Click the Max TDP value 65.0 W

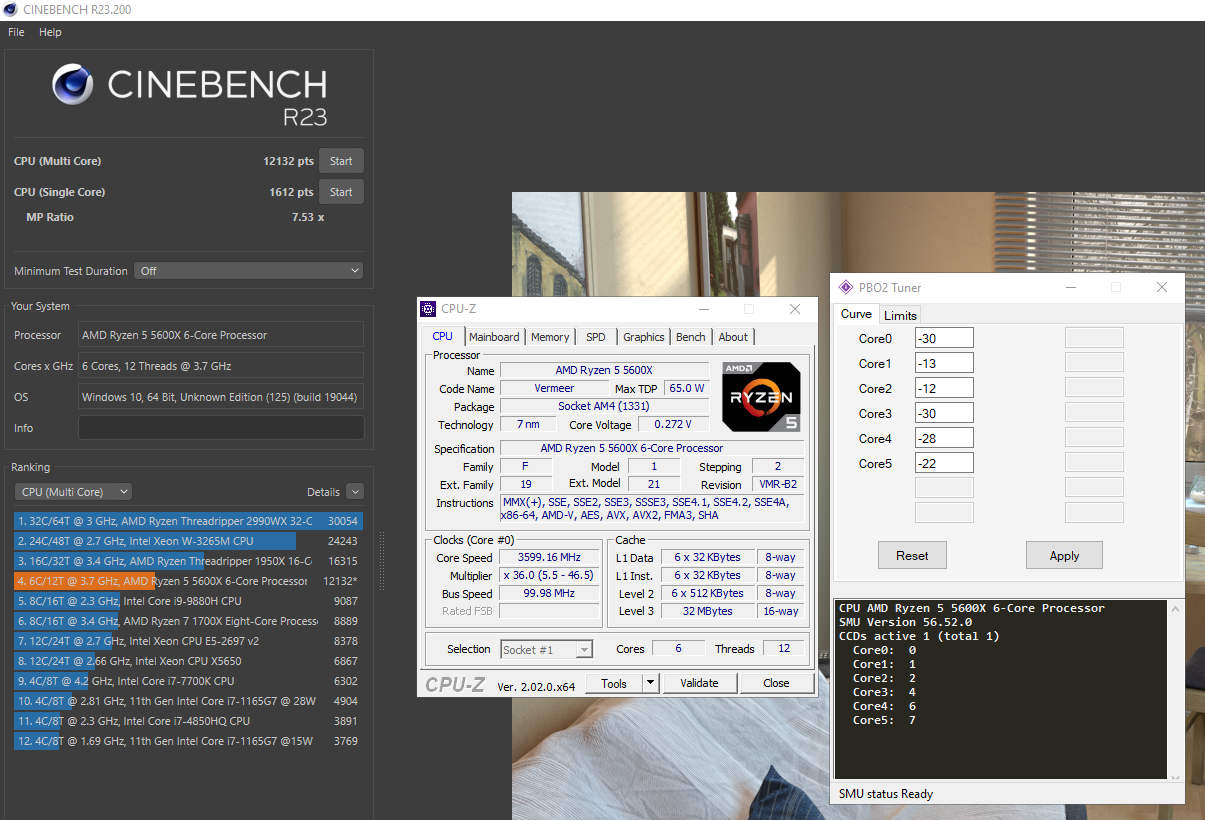(686, 388)
